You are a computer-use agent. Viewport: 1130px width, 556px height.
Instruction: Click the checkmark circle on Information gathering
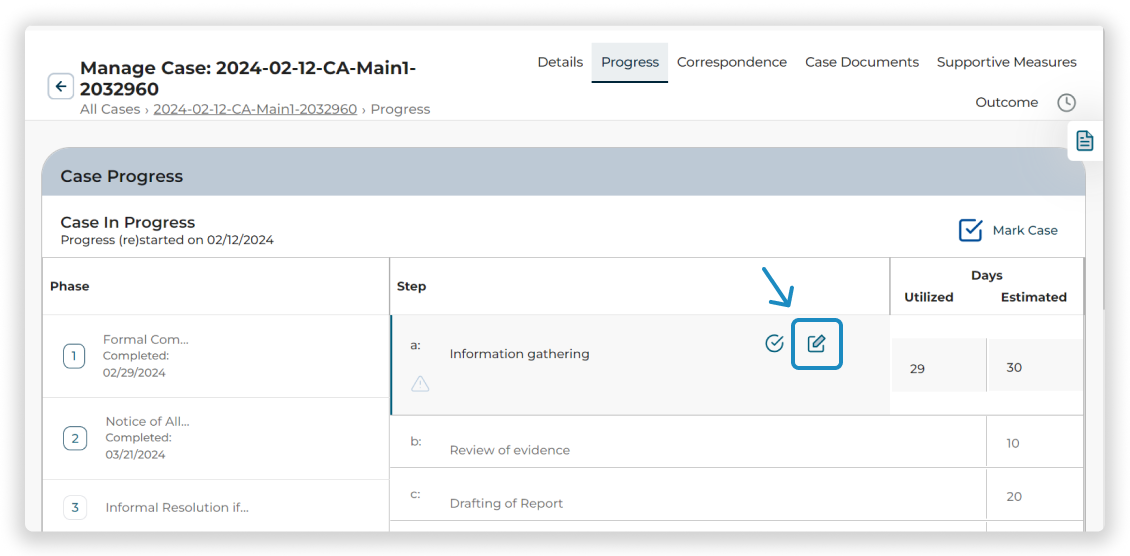coord(774,344)
